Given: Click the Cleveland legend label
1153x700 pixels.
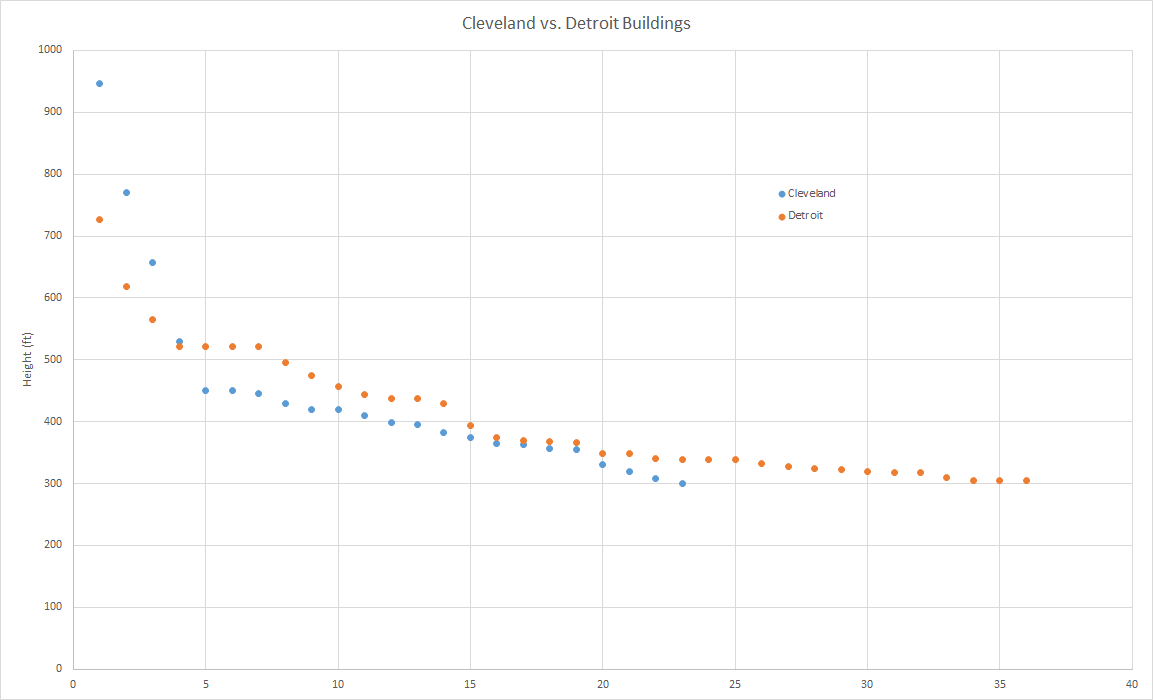Looking at the screenshot, I should (812, 193).
